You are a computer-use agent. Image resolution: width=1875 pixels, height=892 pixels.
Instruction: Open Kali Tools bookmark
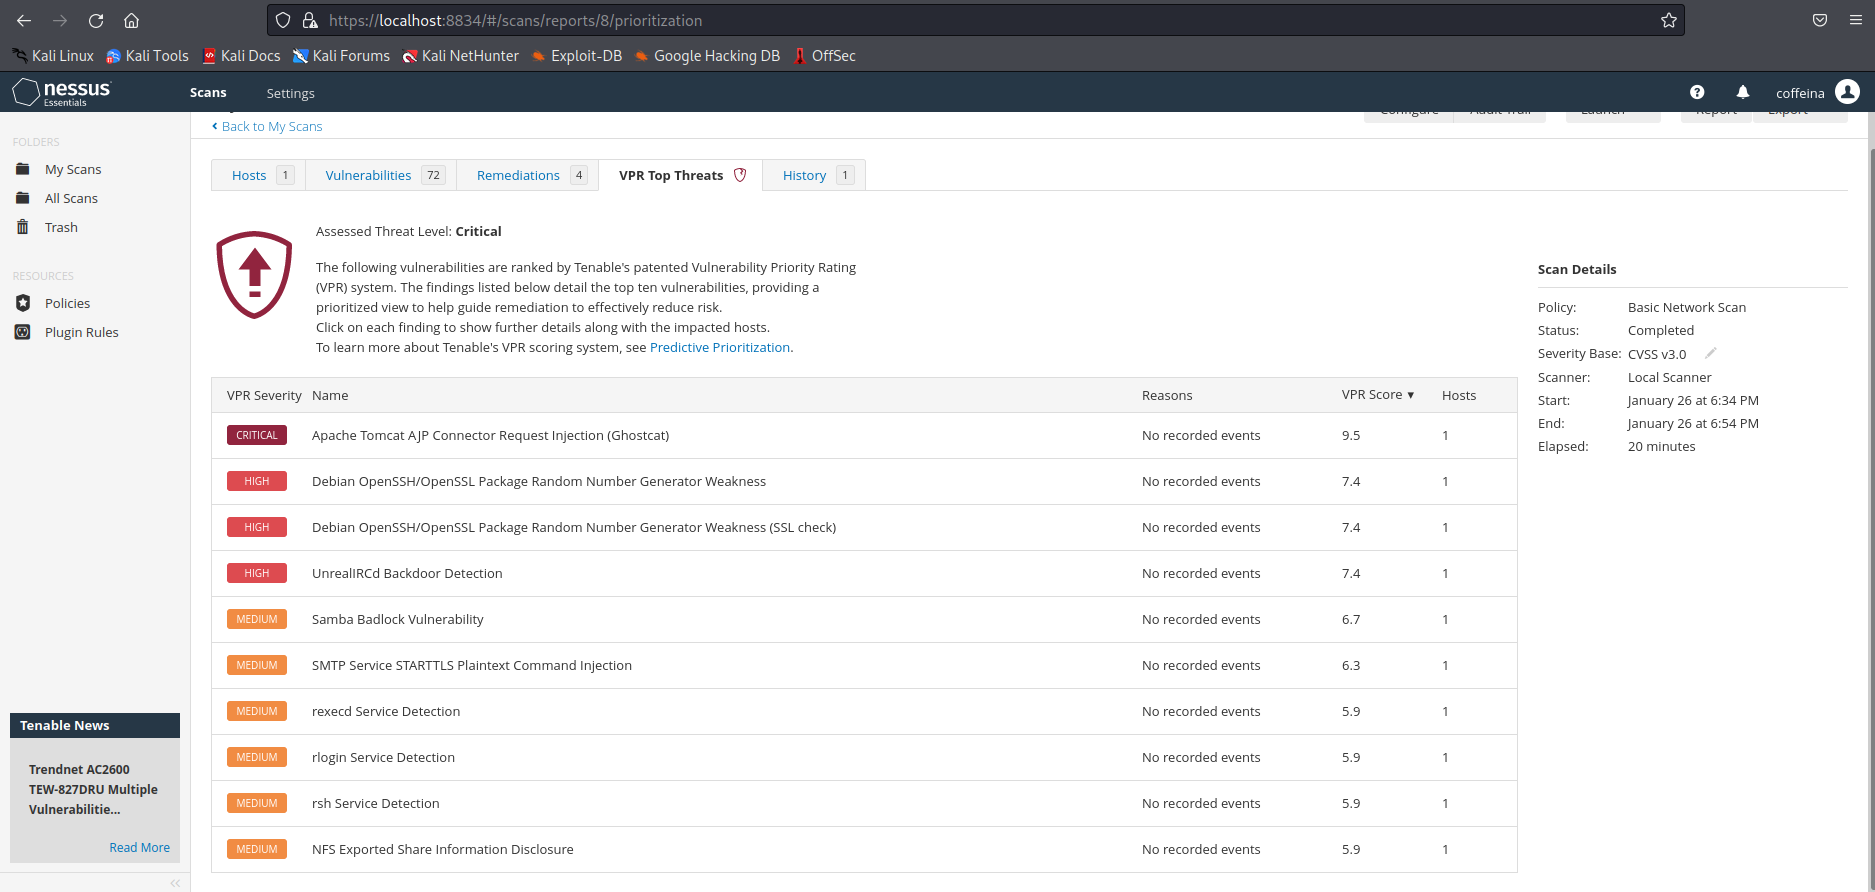(148, 56)
